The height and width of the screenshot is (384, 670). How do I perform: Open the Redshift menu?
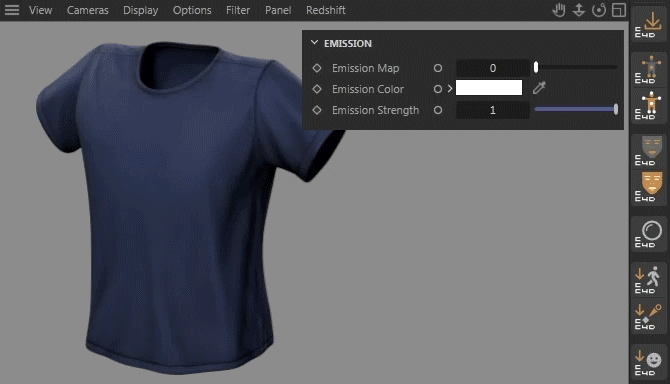tap(326, 10)
